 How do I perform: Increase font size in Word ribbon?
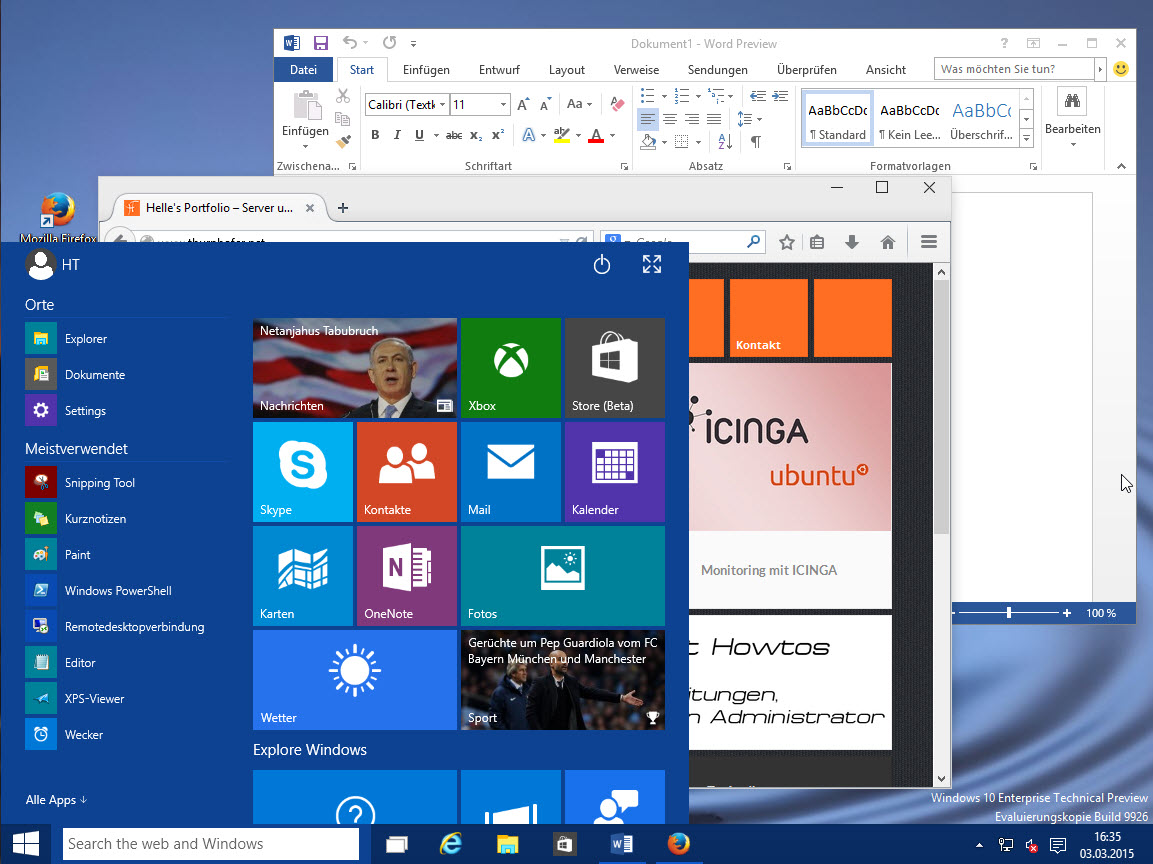[523, 104]
